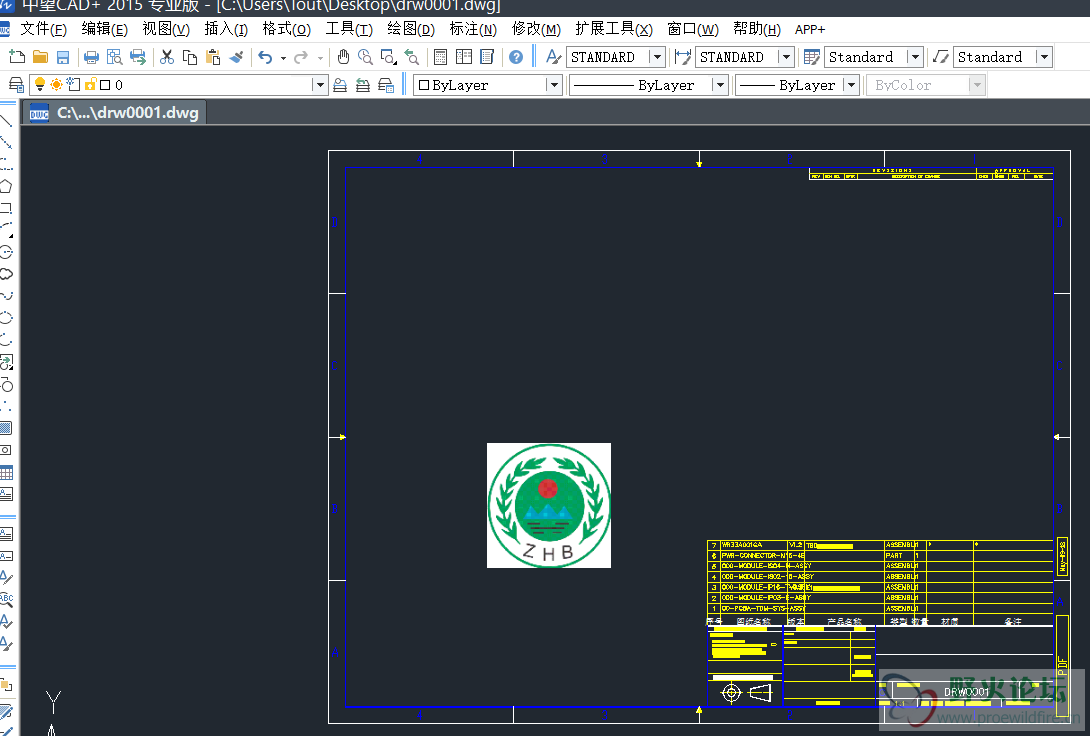
Task: Open the layer list dropdown
Action: coord(320,85)
